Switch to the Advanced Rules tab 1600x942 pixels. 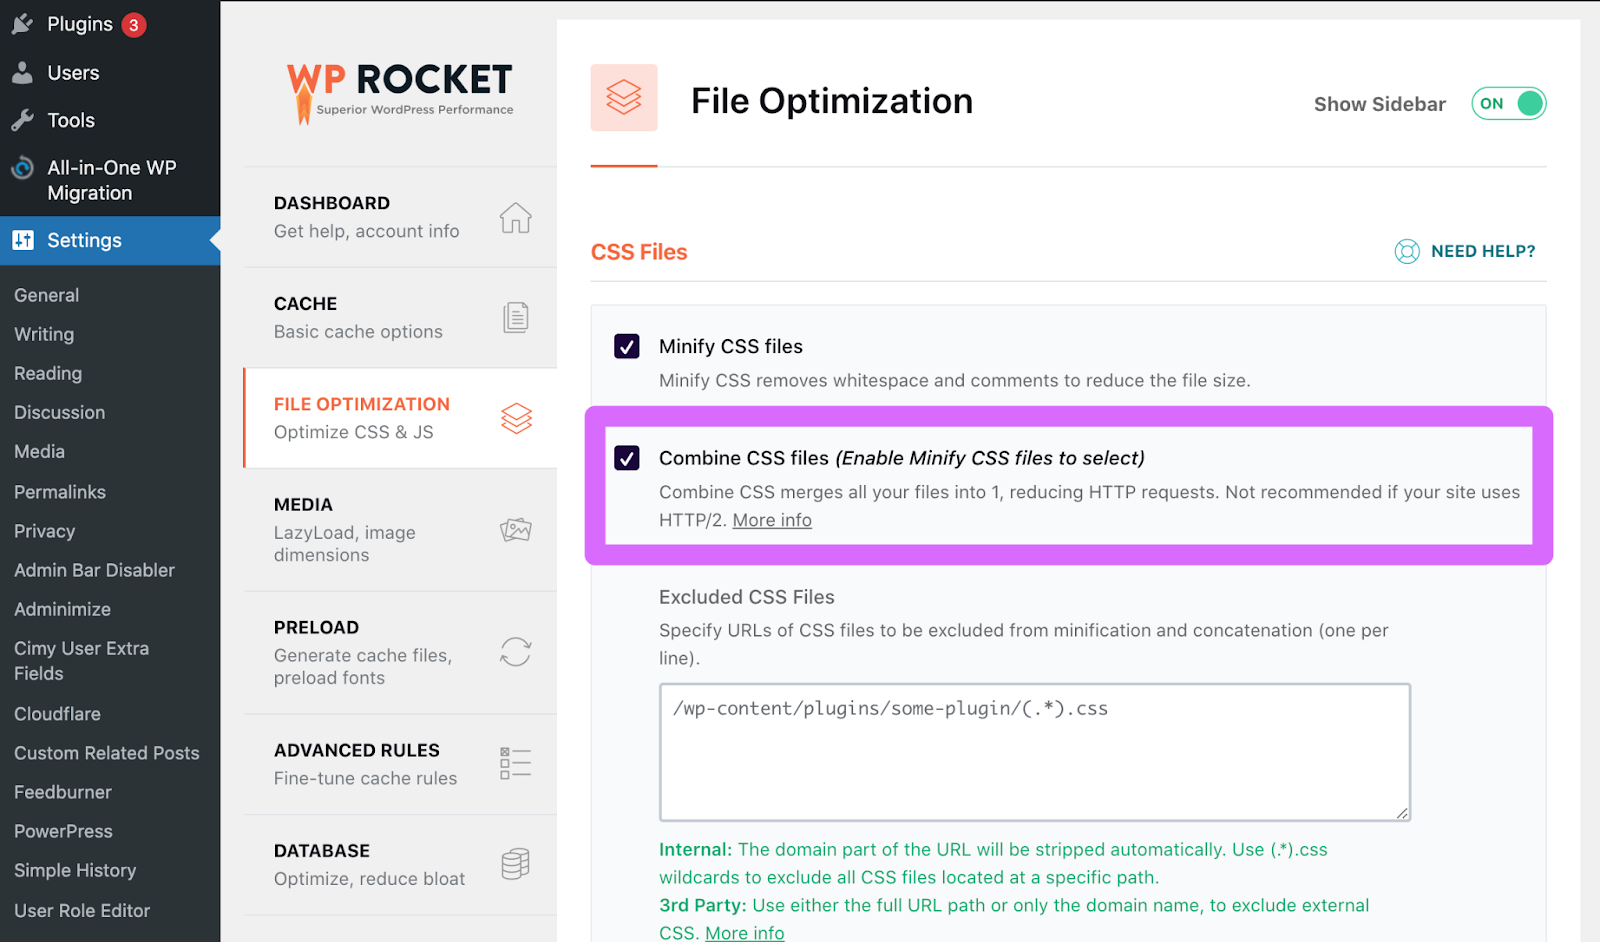coord(400,764)
